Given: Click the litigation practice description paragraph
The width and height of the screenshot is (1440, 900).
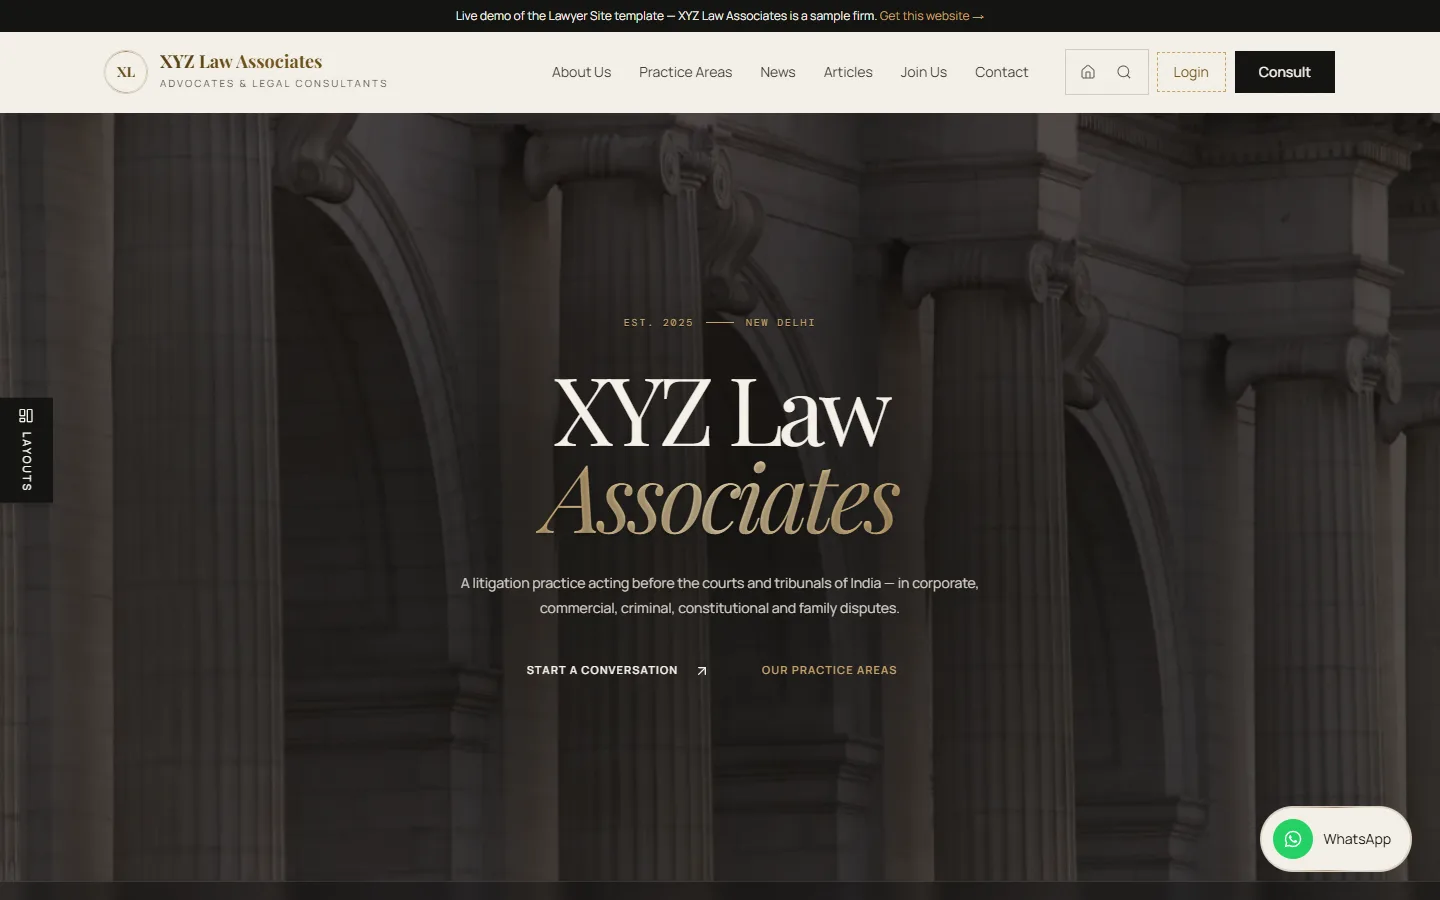Looking at the screenshot, I should 720,595.
